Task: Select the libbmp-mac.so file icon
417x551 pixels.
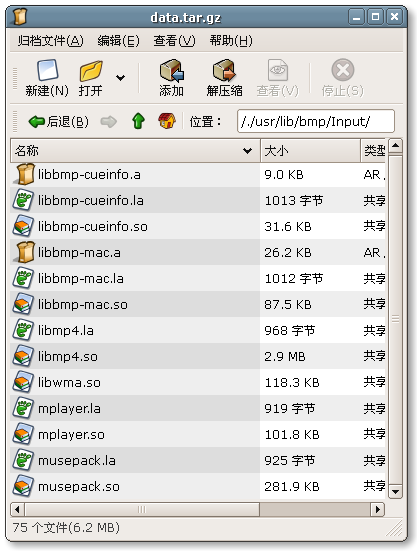Action: 23,304
